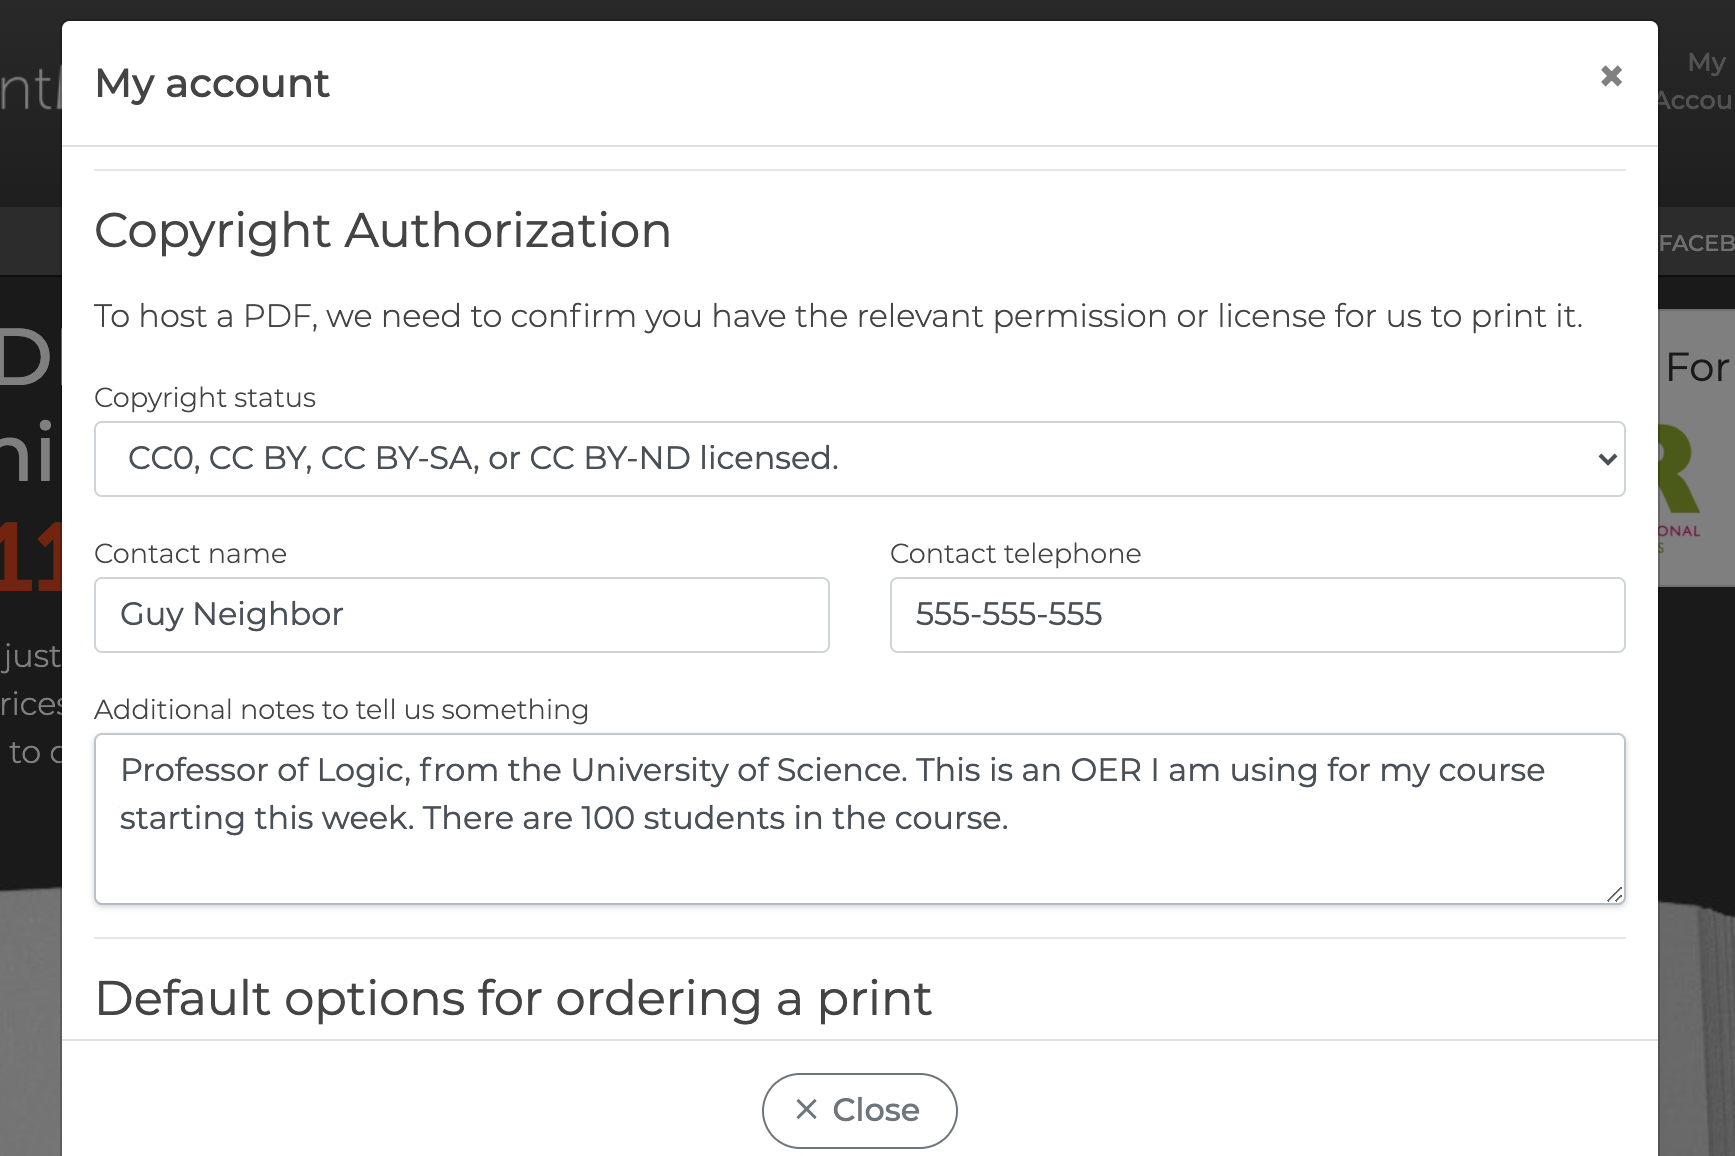Screen dimensions: 1735x1156
Task: Close the My account dialog with the X icon
Action: (1610, 76)
